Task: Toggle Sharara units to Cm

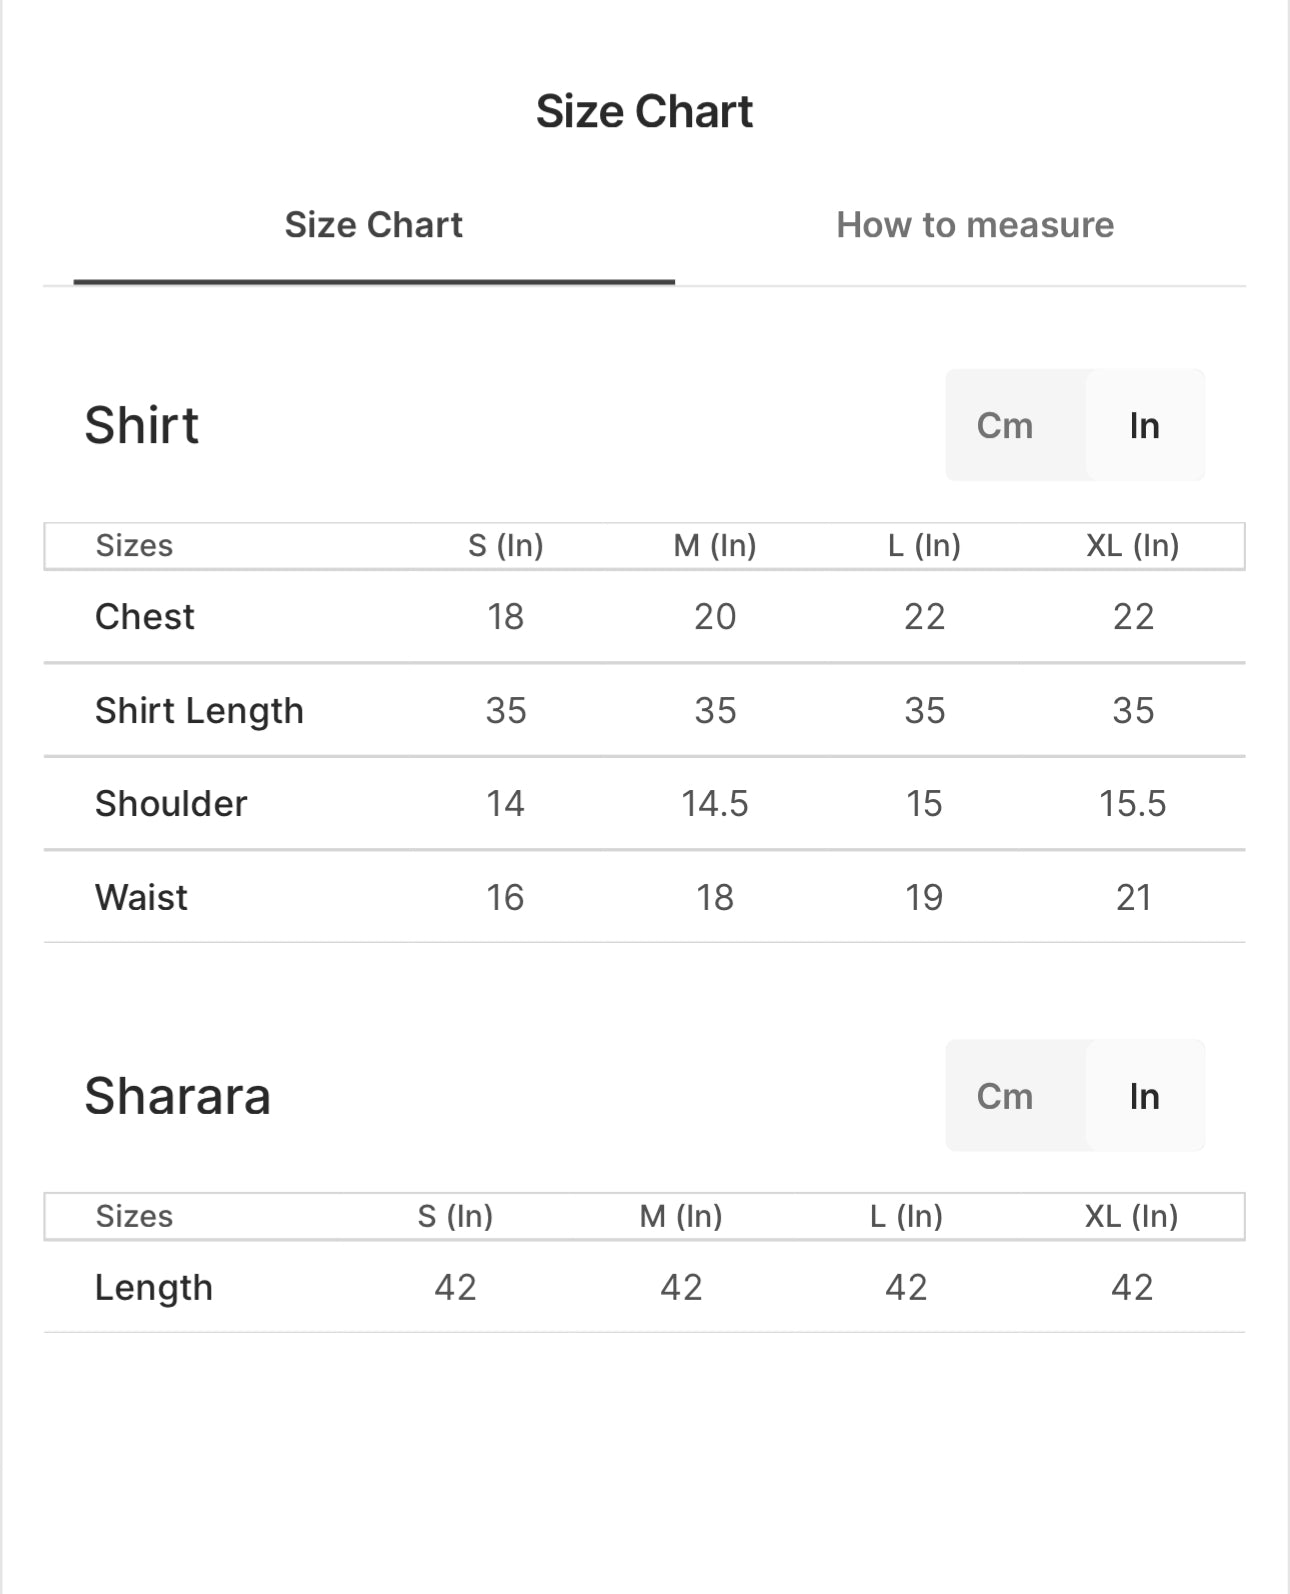Action: 1005,1096
